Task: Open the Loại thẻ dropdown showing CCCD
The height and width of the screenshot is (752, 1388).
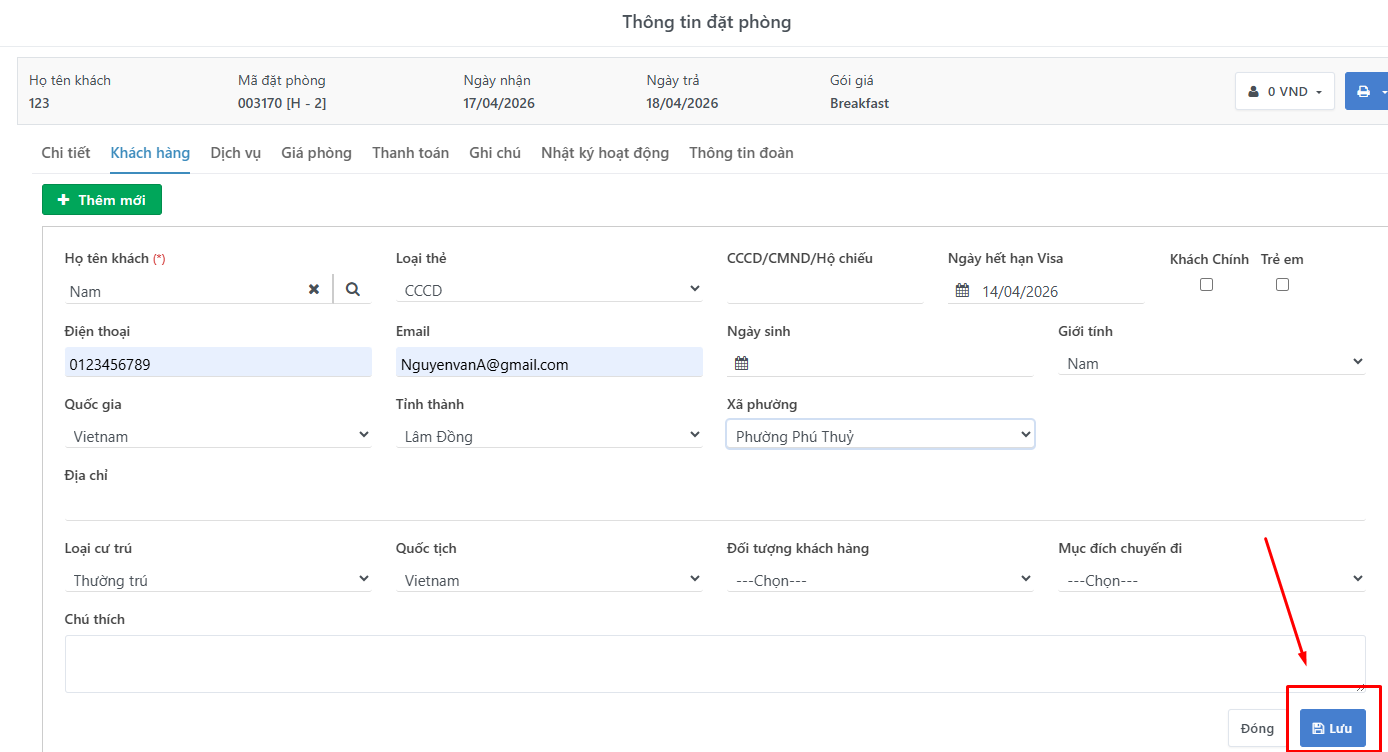Action: click(x=549, y=290)
